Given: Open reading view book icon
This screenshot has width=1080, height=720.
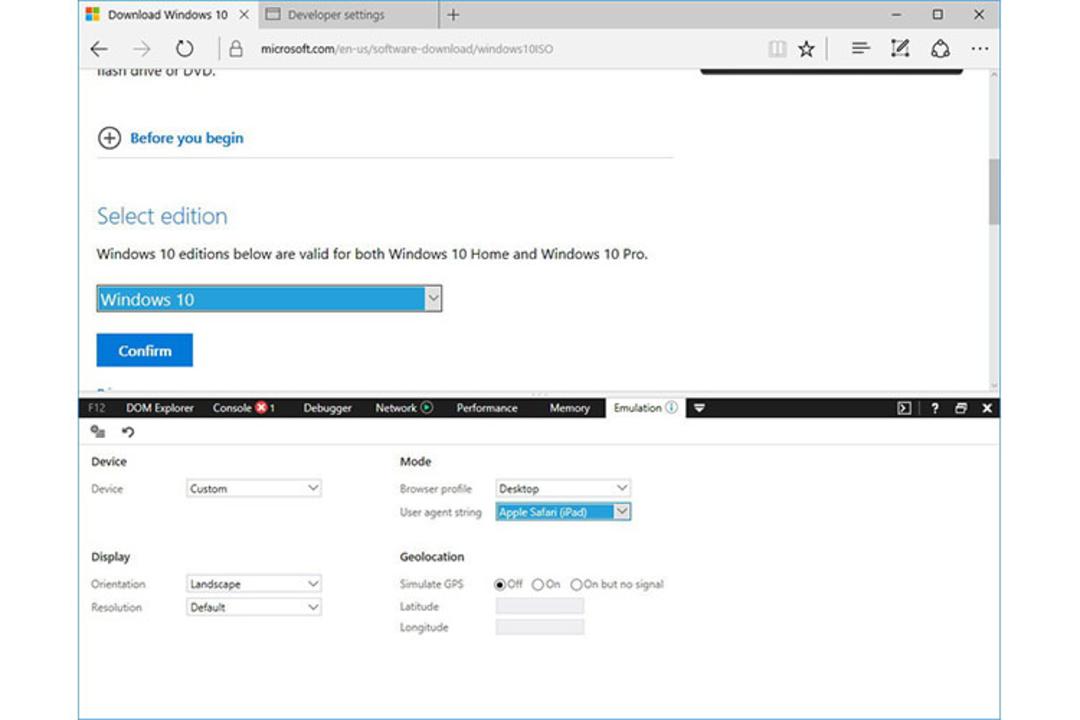Looking at the screenshot, I should coord(777,49).
